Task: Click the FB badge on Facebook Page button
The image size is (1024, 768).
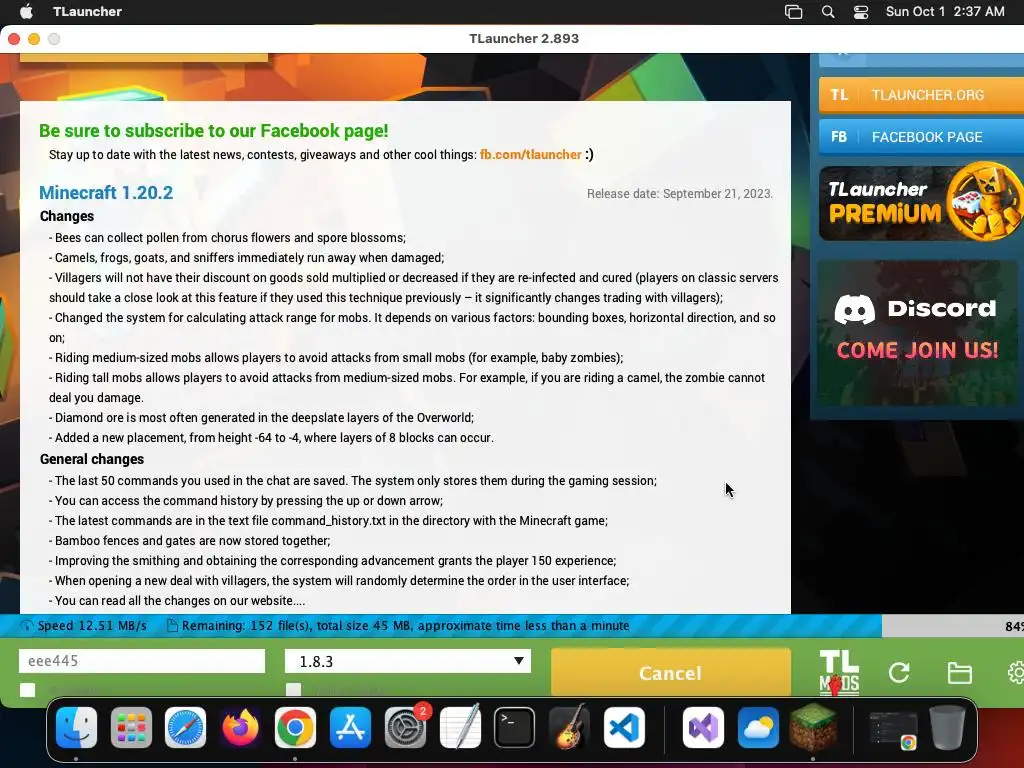Action: click(x=839, y=137)
